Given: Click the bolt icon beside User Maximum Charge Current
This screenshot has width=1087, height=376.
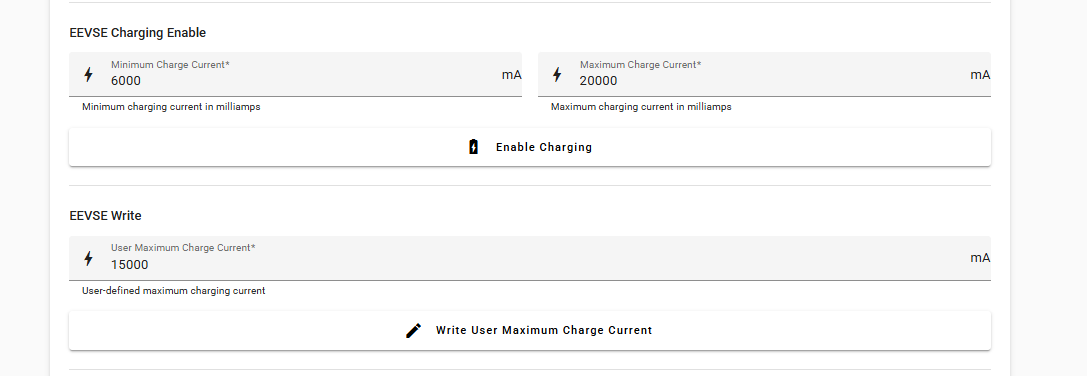Looking at the screenshot, I should tap(88, 258).
